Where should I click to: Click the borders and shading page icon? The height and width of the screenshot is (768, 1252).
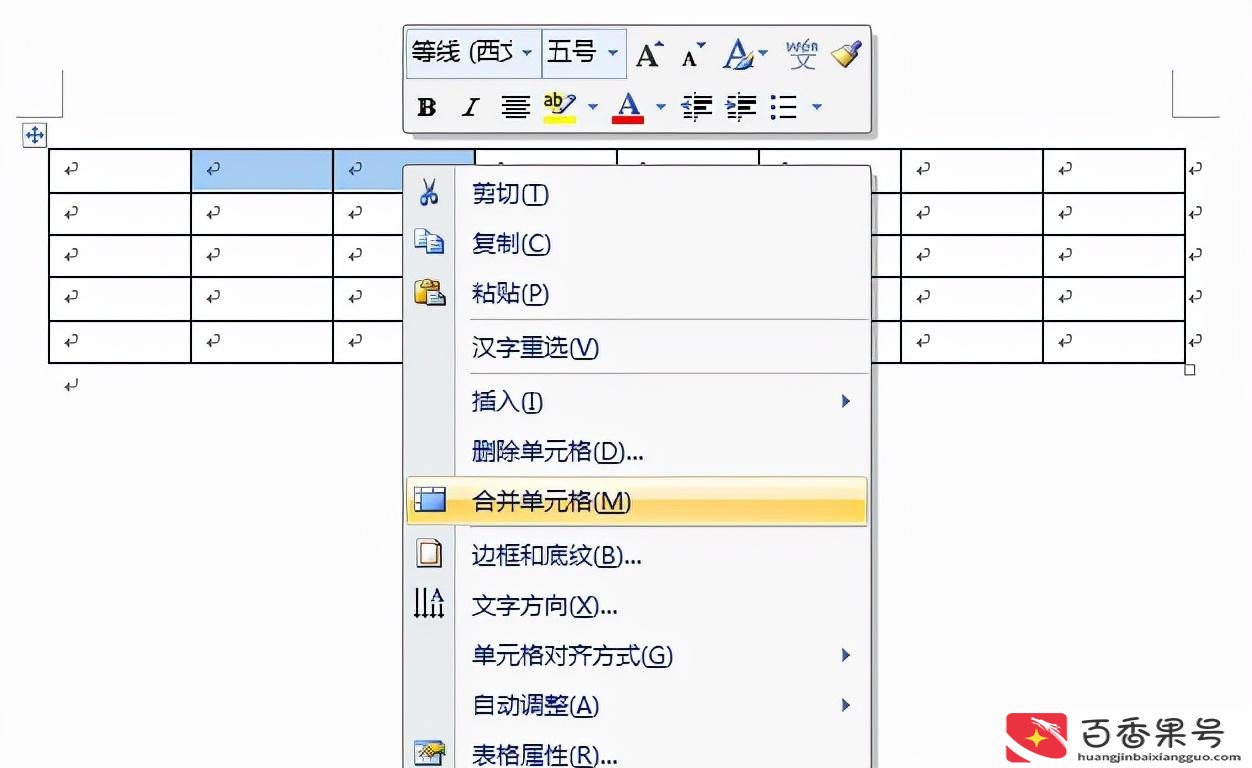pos(429,553)
